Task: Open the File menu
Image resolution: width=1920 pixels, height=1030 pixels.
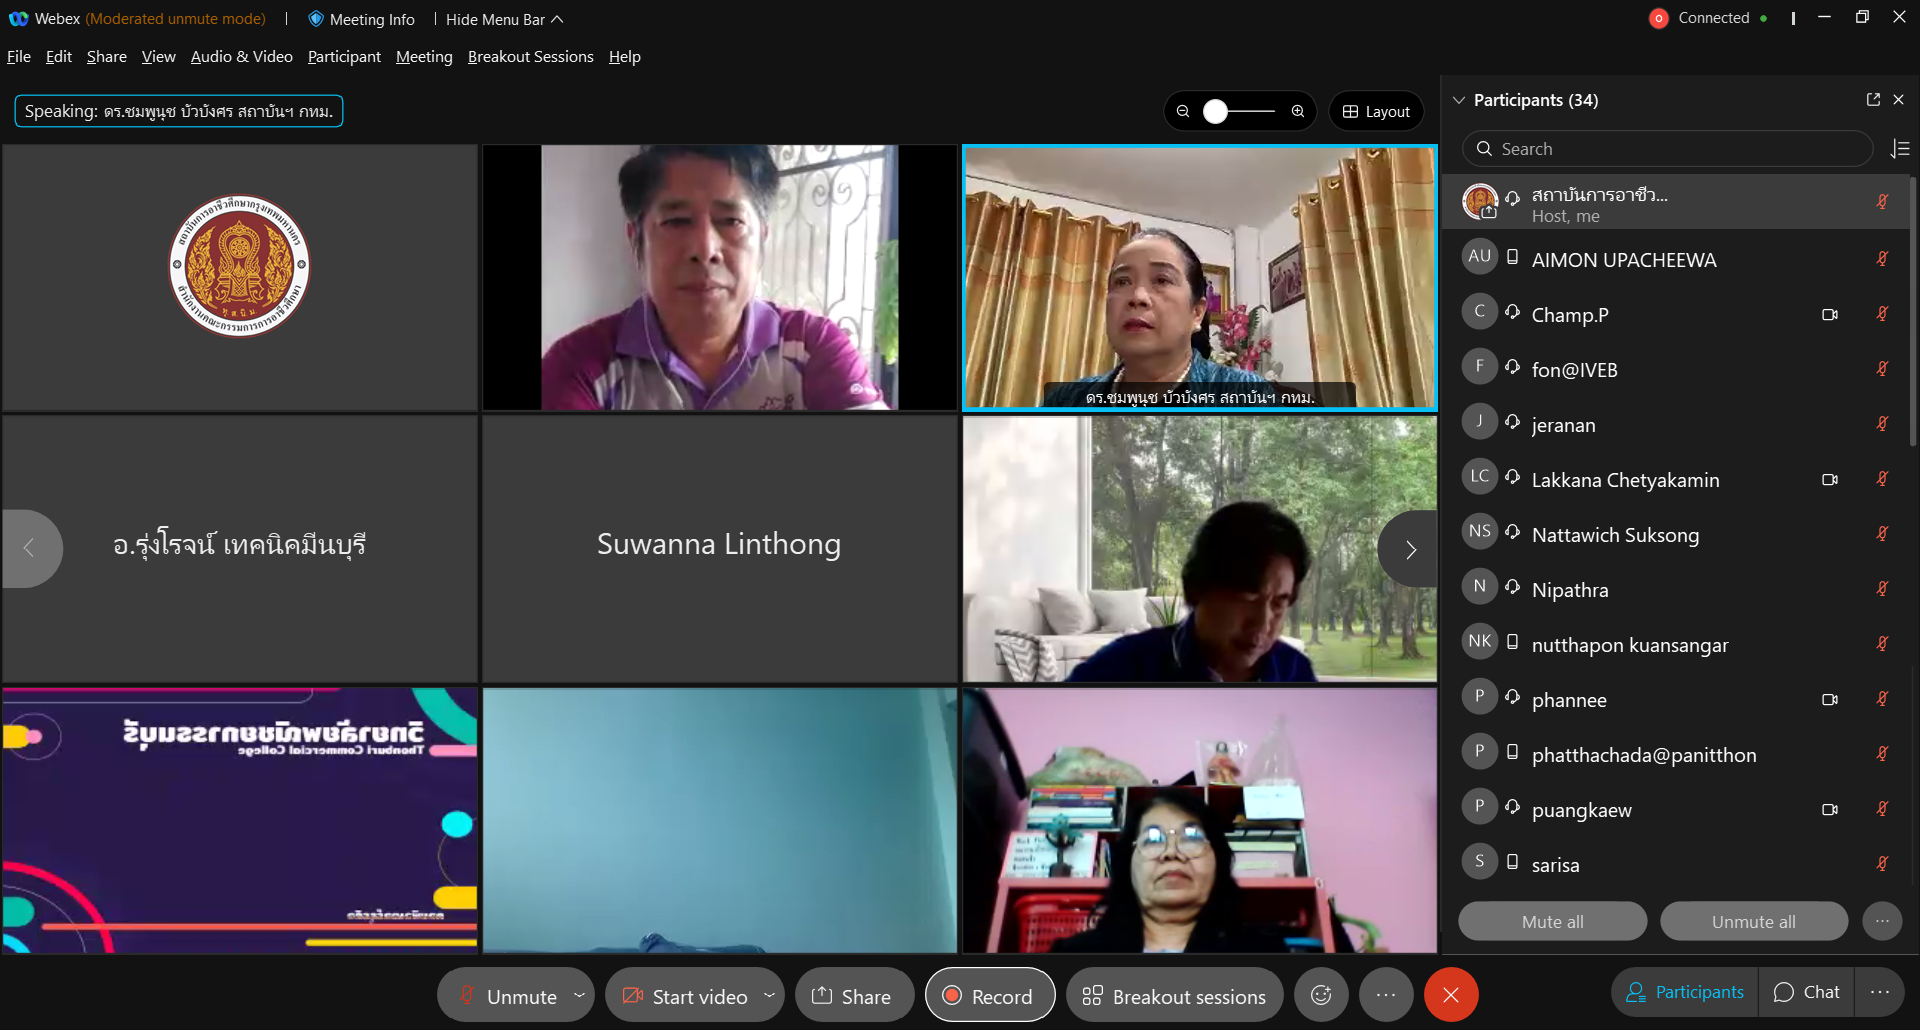Action: coord(19,57)
